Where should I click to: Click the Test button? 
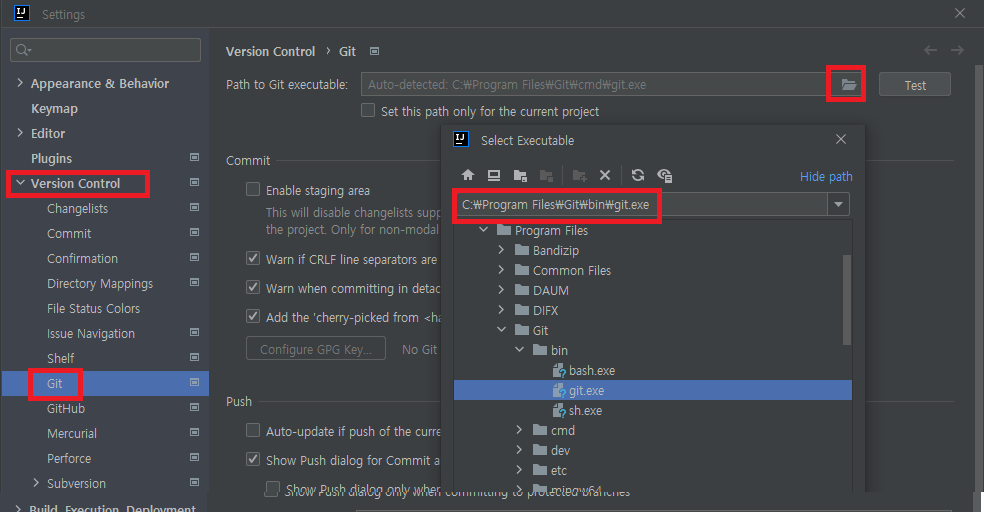point(914,85)
